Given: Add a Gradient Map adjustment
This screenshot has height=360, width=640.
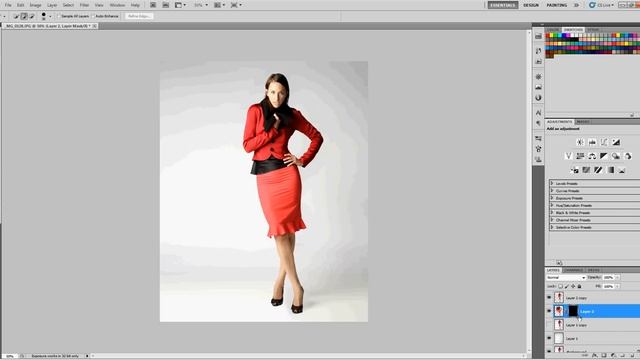Looking at the screenshot, I should [x=610, y=170].
